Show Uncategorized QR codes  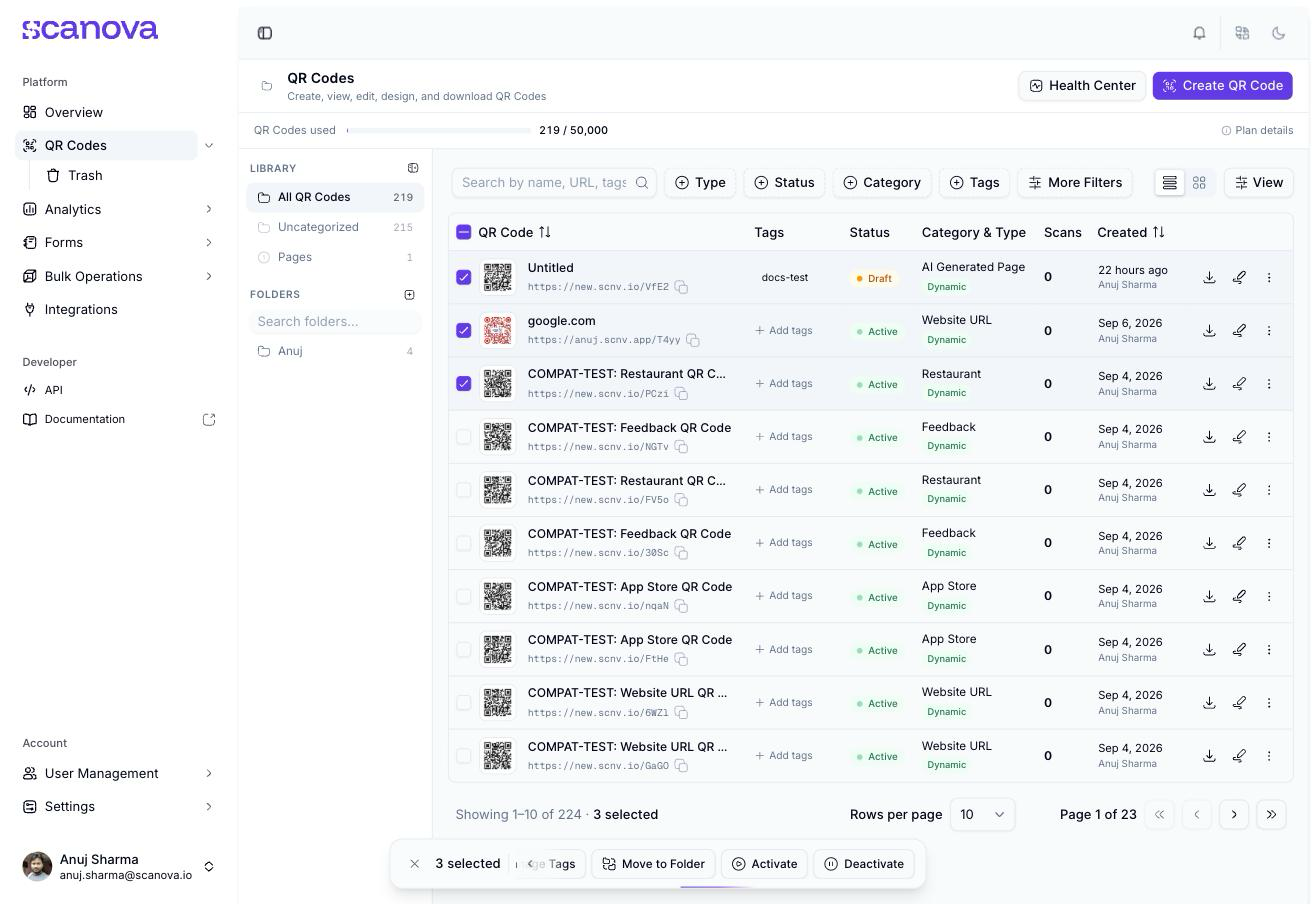335,227
